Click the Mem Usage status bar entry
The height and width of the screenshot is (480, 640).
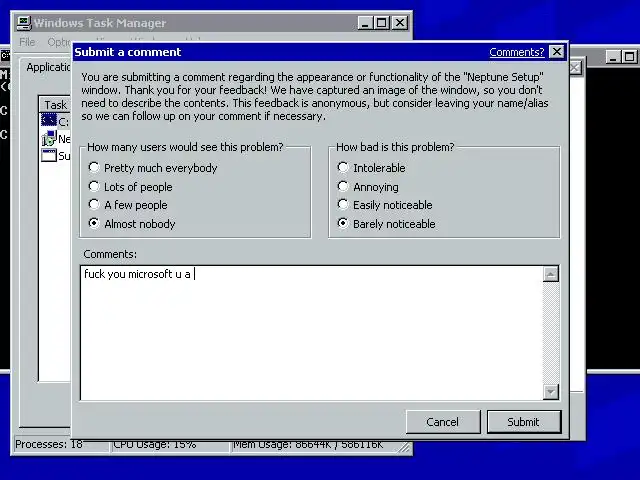click(x=308, y=444)
